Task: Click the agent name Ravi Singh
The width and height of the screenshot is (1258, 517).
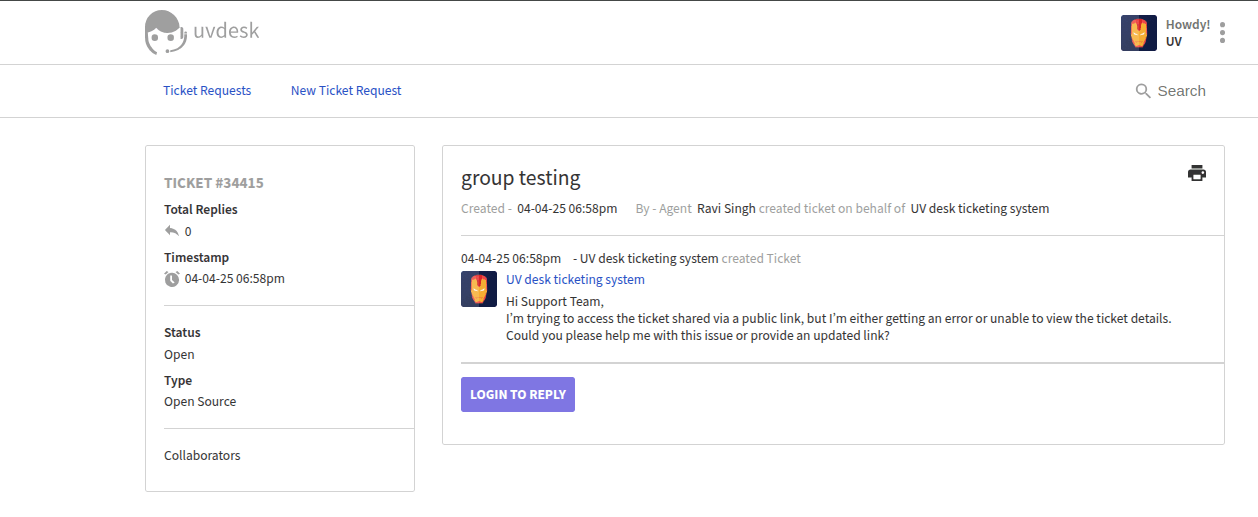Action: point(726,209)
